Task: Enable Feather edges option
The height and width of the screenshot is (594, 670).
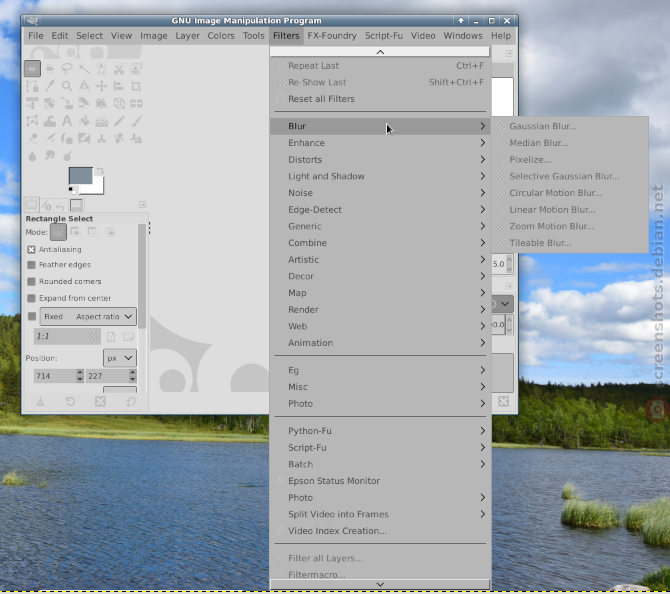Action: tap(31, 265)
